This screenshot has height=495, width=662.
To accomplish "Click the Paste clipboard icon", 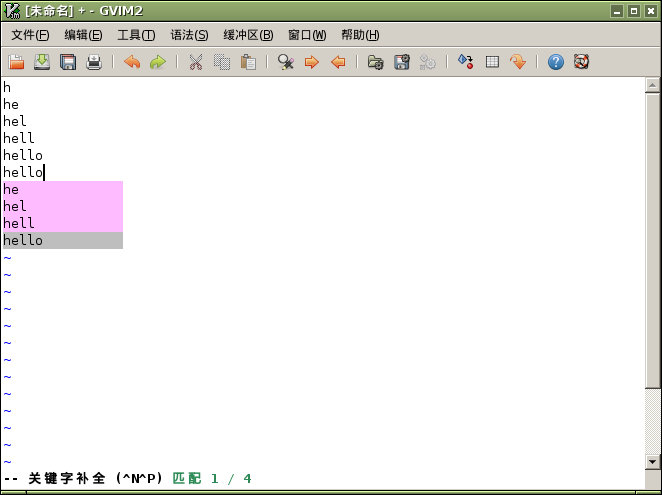I will [x=248, y=62].
